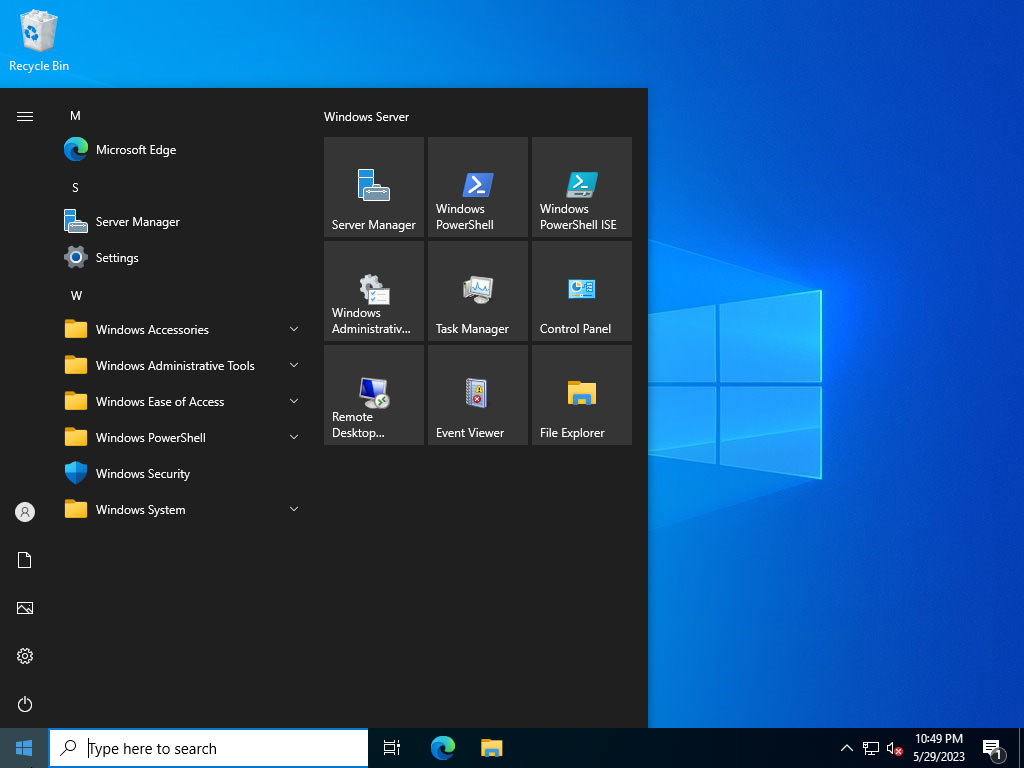Open File Explorer from the taskbar
Image resolution: width=1024 pixels, height=768 pixels.
coord(492,748)
